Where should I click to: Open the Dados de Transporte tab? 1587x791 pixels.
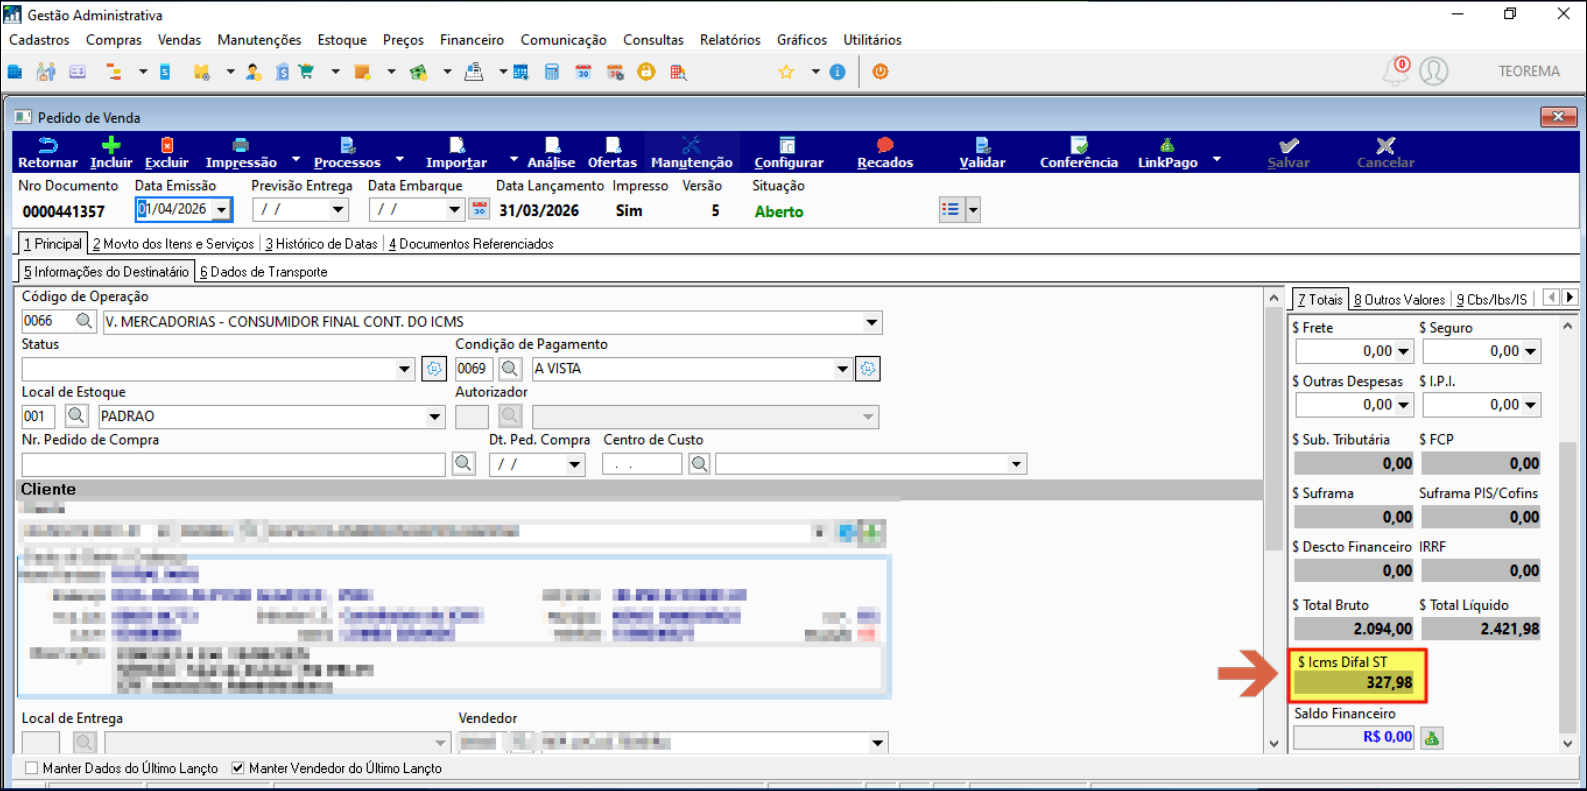pos(264,272)
